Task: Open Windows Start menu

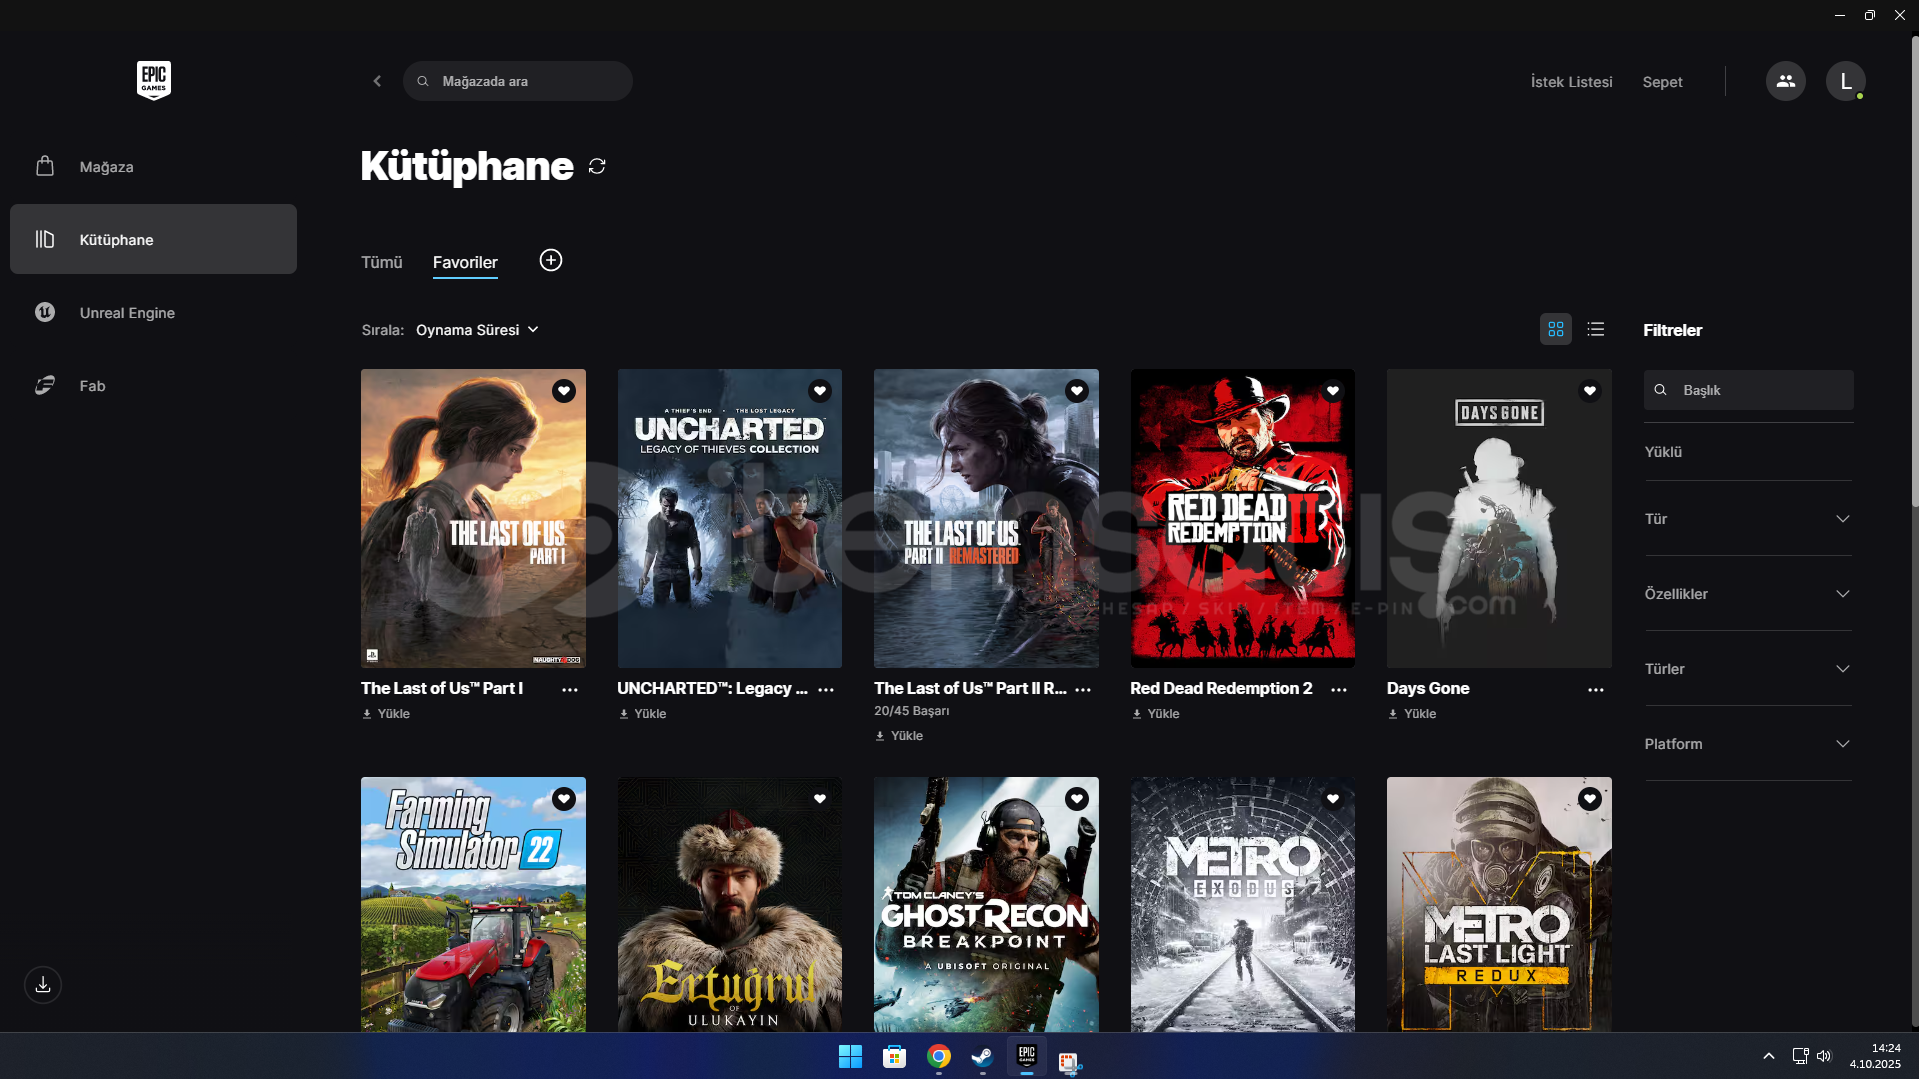Action: click(x=850, y=1057)
